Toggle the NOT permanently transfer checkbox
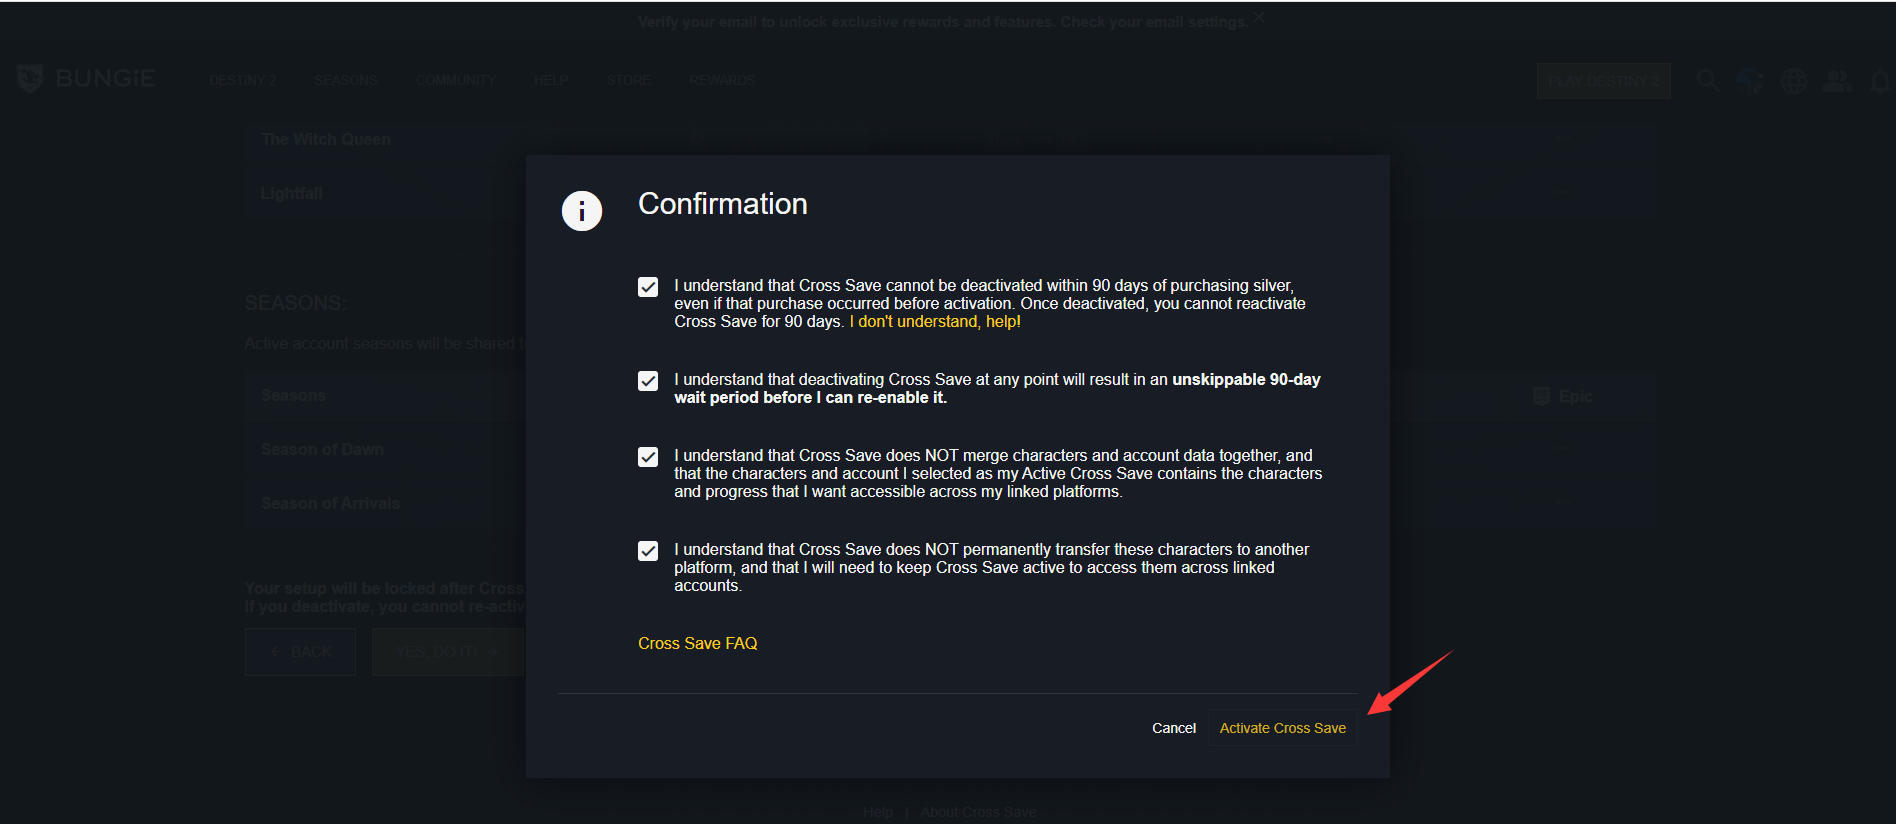Screen dimensions: 1896x824 point(648,551)
